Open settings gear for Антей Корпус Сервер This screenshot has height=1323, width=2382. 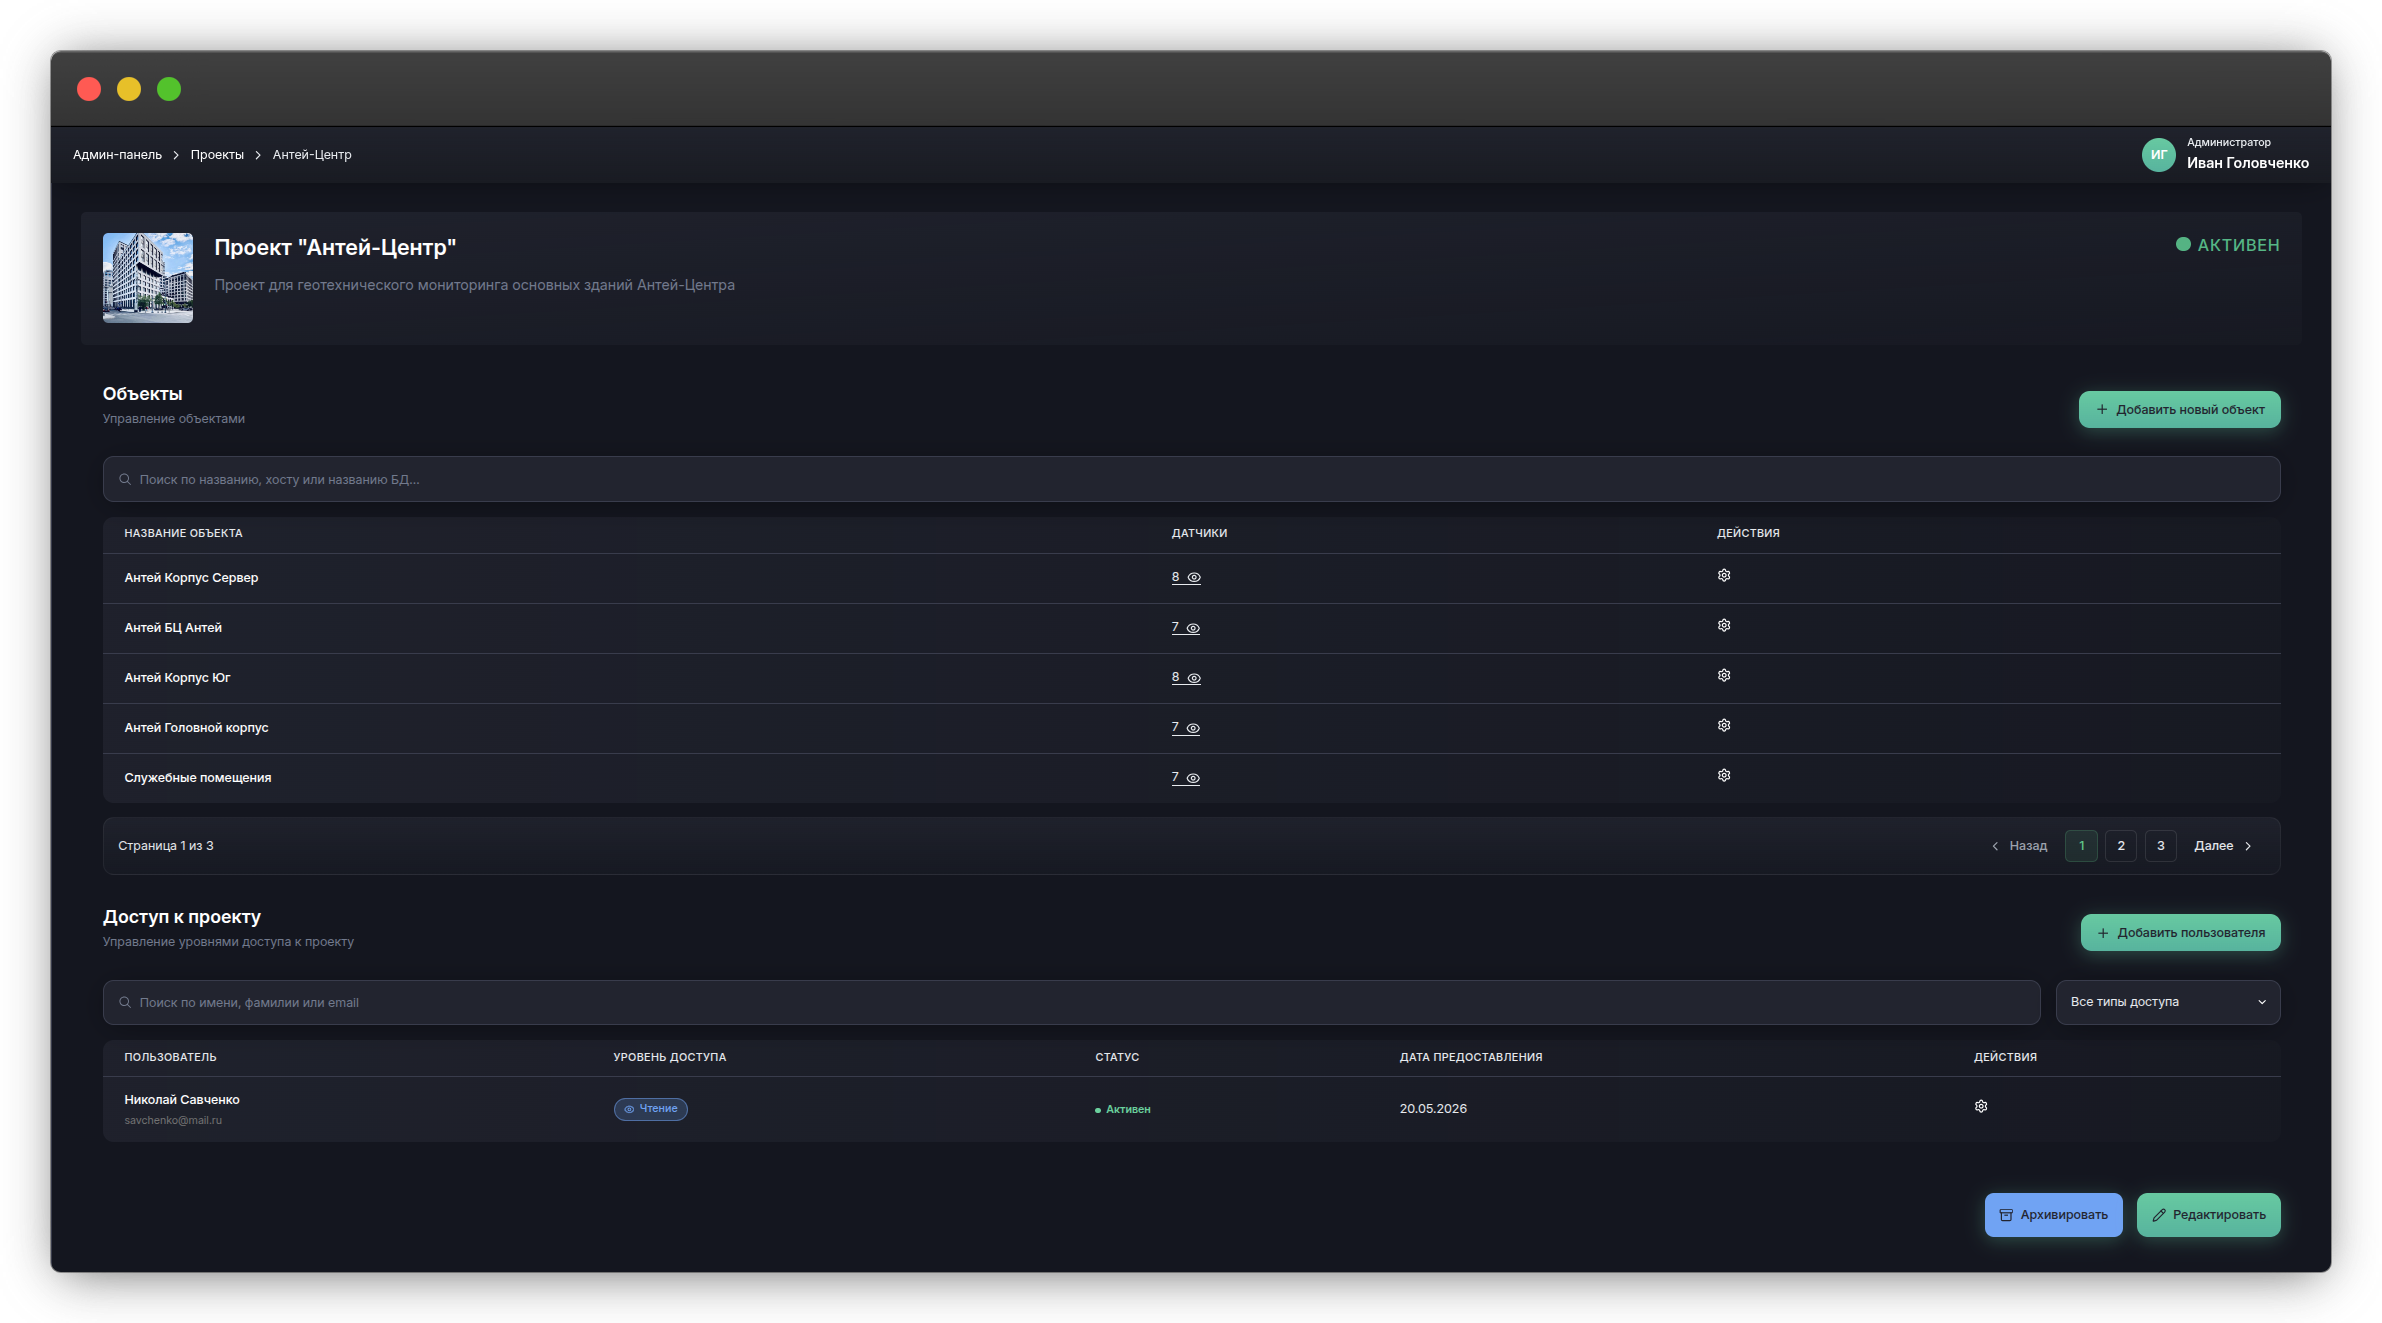coord(1724,576)
